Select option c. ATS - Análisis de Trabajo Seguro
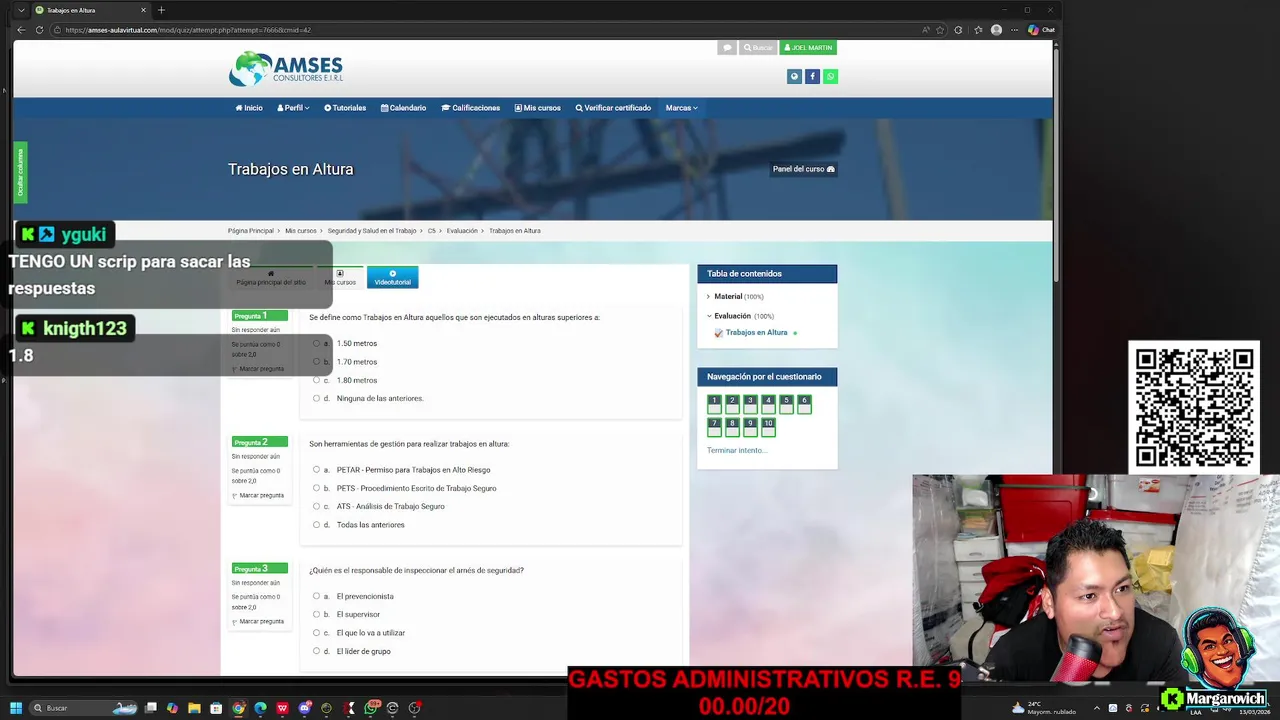The image size is (1280, 720). coord(316,506)
